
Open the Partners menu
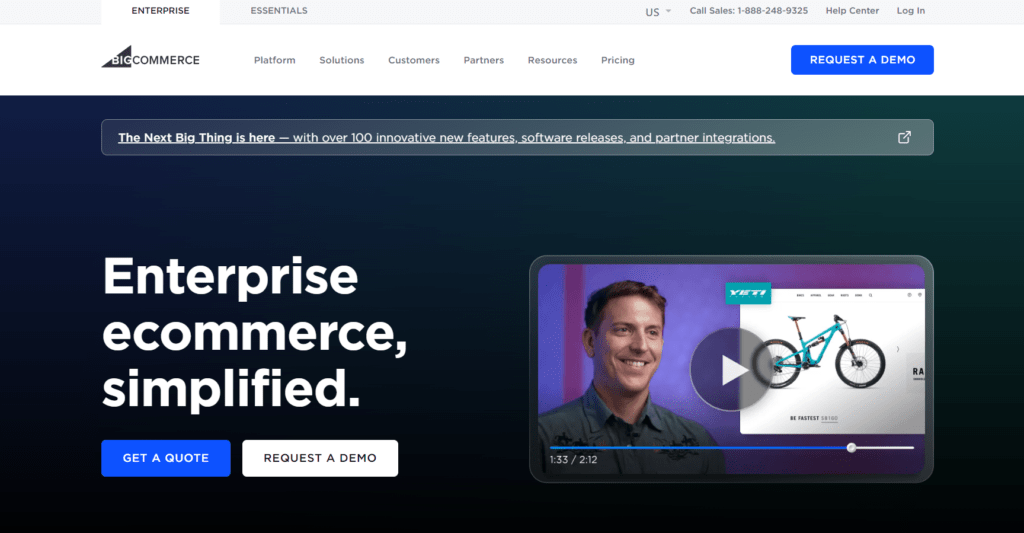point(483,60)
